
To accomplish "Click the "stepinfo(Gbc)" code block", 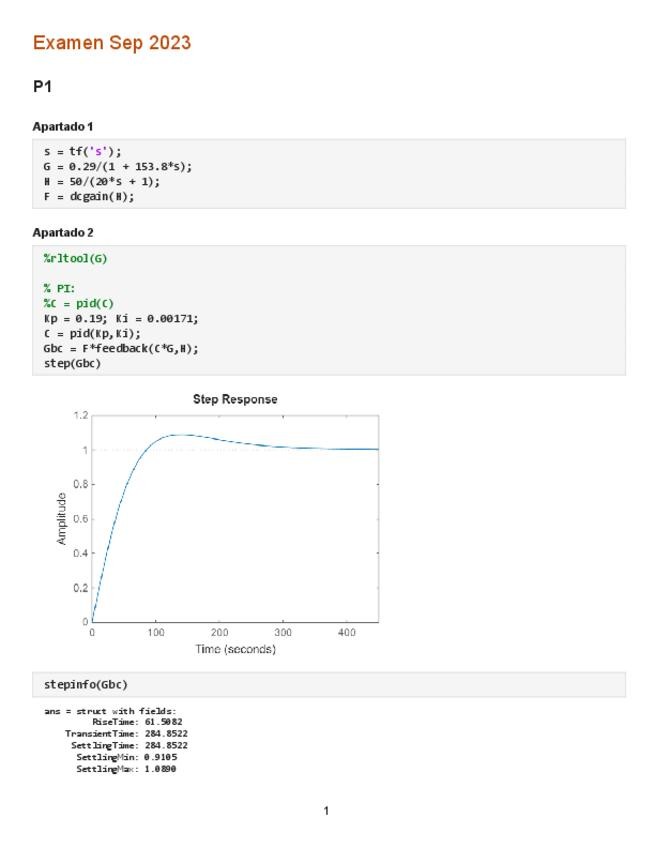I will coord(86,685).
